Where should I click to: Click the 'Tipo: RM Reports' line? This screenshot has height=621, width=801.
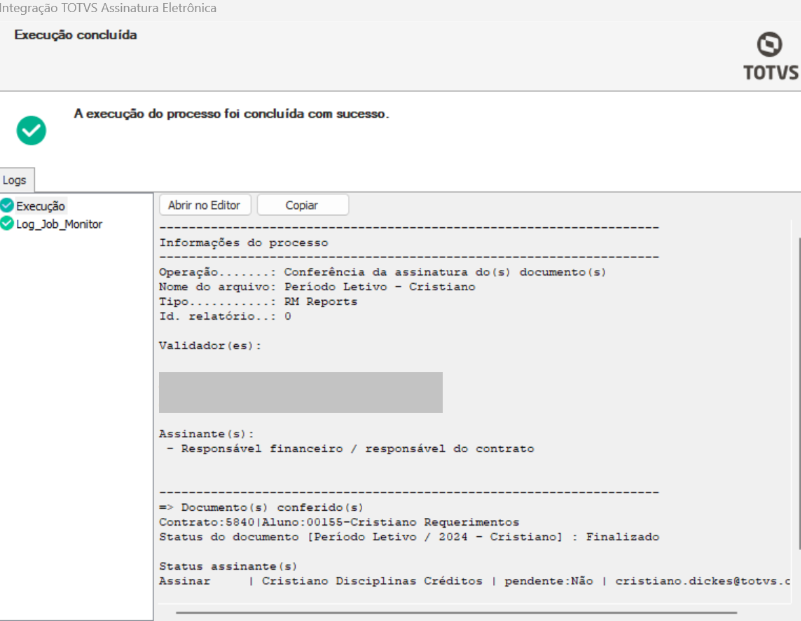pos(258,302)
